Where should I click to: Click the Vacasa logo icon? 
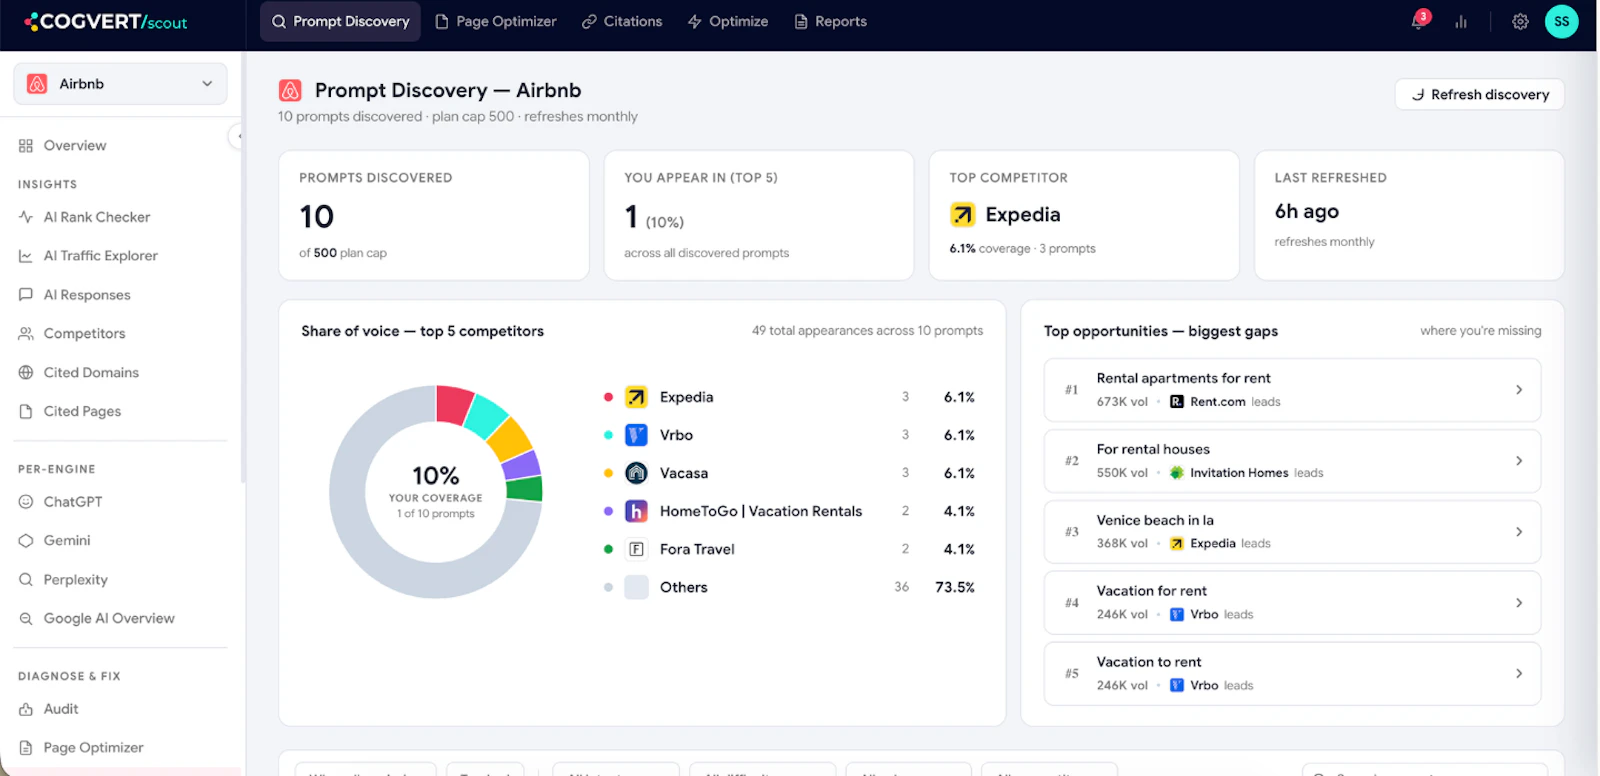(636, 473)
